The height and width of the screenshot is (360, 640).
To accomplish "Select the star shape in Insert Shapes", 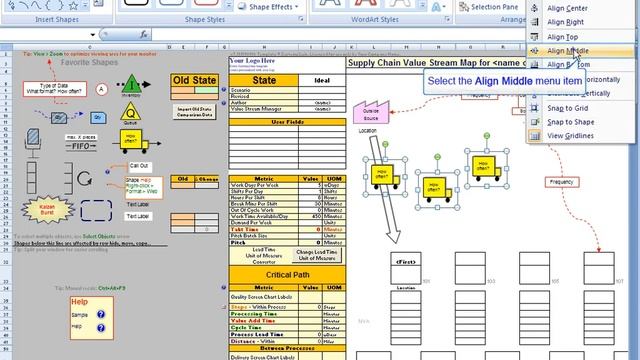I will [x=73, y=5].
